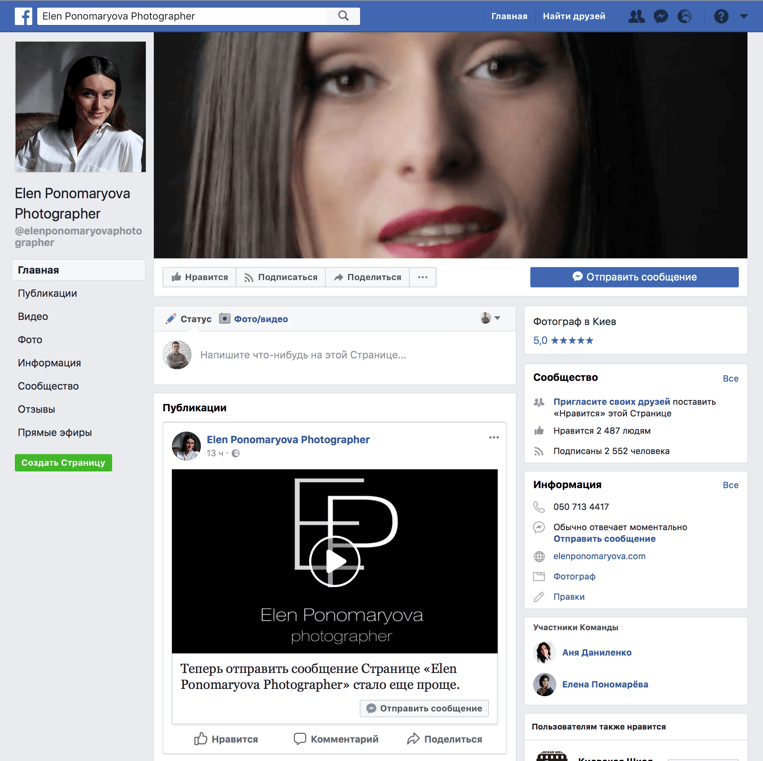The width and height of the screenshot is (763, 761).
Task: Open the help question mark icon
Action: (721, 16)
